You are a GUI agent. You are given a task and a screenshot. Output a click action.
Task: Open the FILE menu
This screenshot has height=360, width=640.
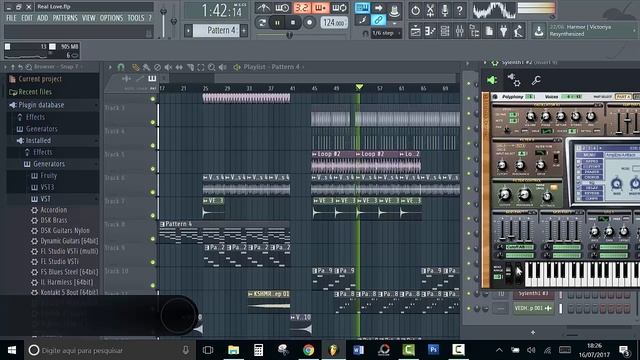tap(11, 18)
